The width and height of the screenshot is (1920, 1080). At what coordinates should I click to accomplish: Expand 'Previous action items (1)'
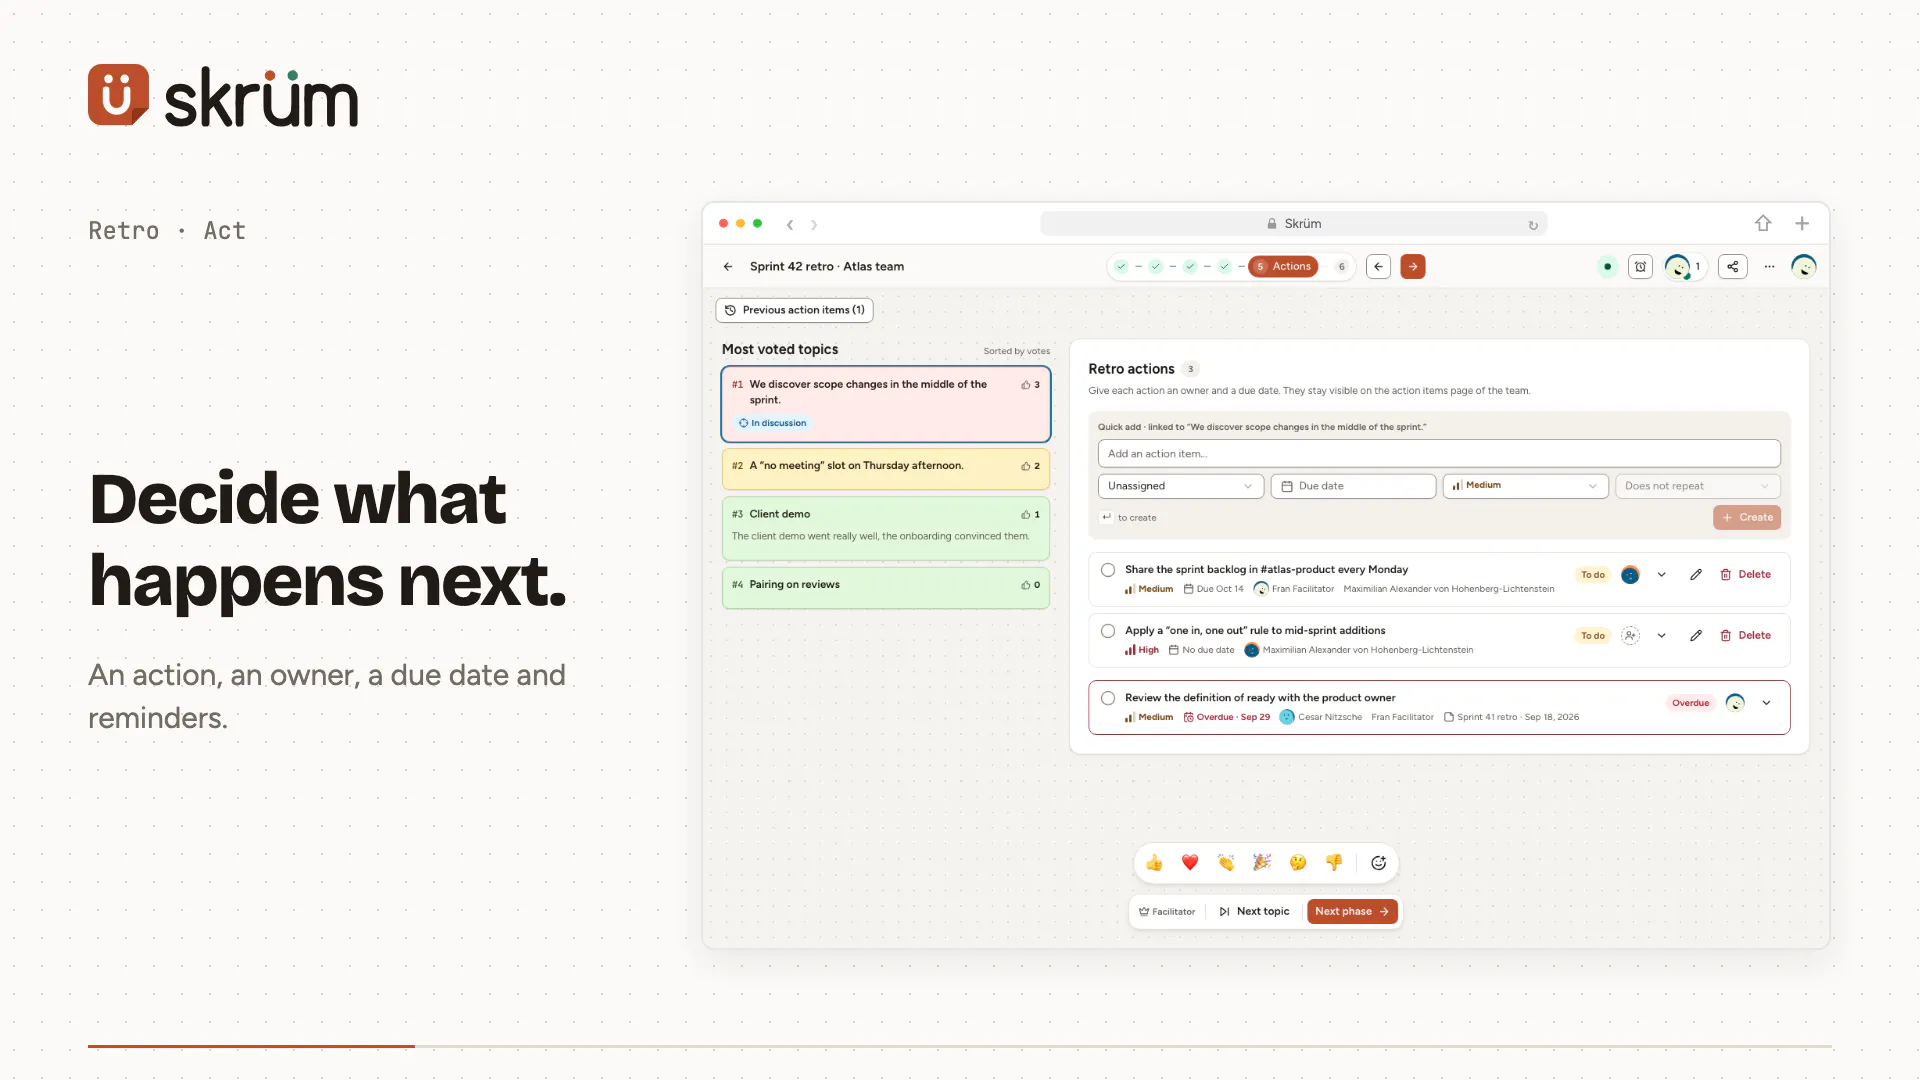coord(794,310)
